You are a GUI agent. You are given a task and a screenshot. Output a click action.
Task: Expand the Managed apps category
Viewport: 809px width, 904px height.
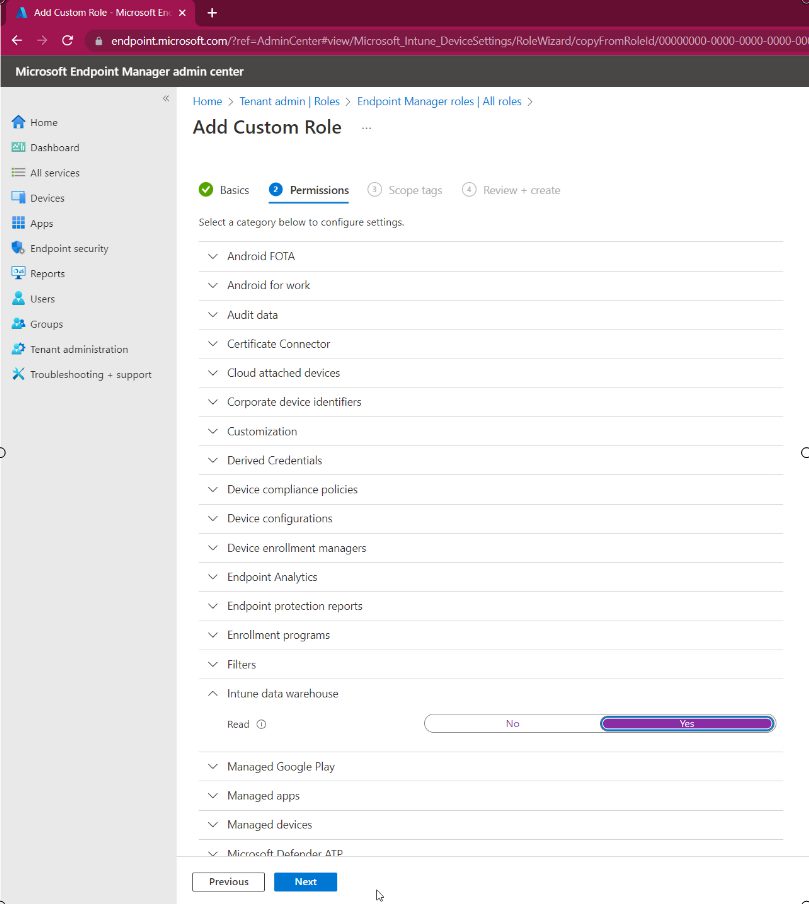click(x=491, y=796)
